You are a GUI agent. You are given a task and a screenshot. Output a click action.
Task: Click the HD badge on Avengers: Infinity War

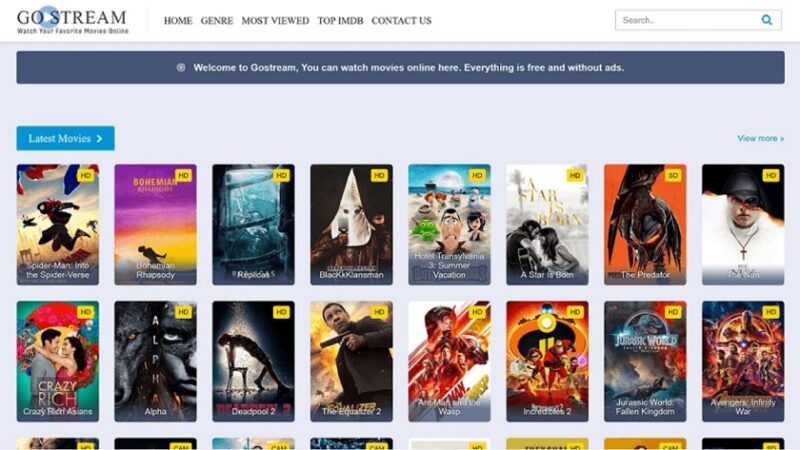[x=770, y=312]
